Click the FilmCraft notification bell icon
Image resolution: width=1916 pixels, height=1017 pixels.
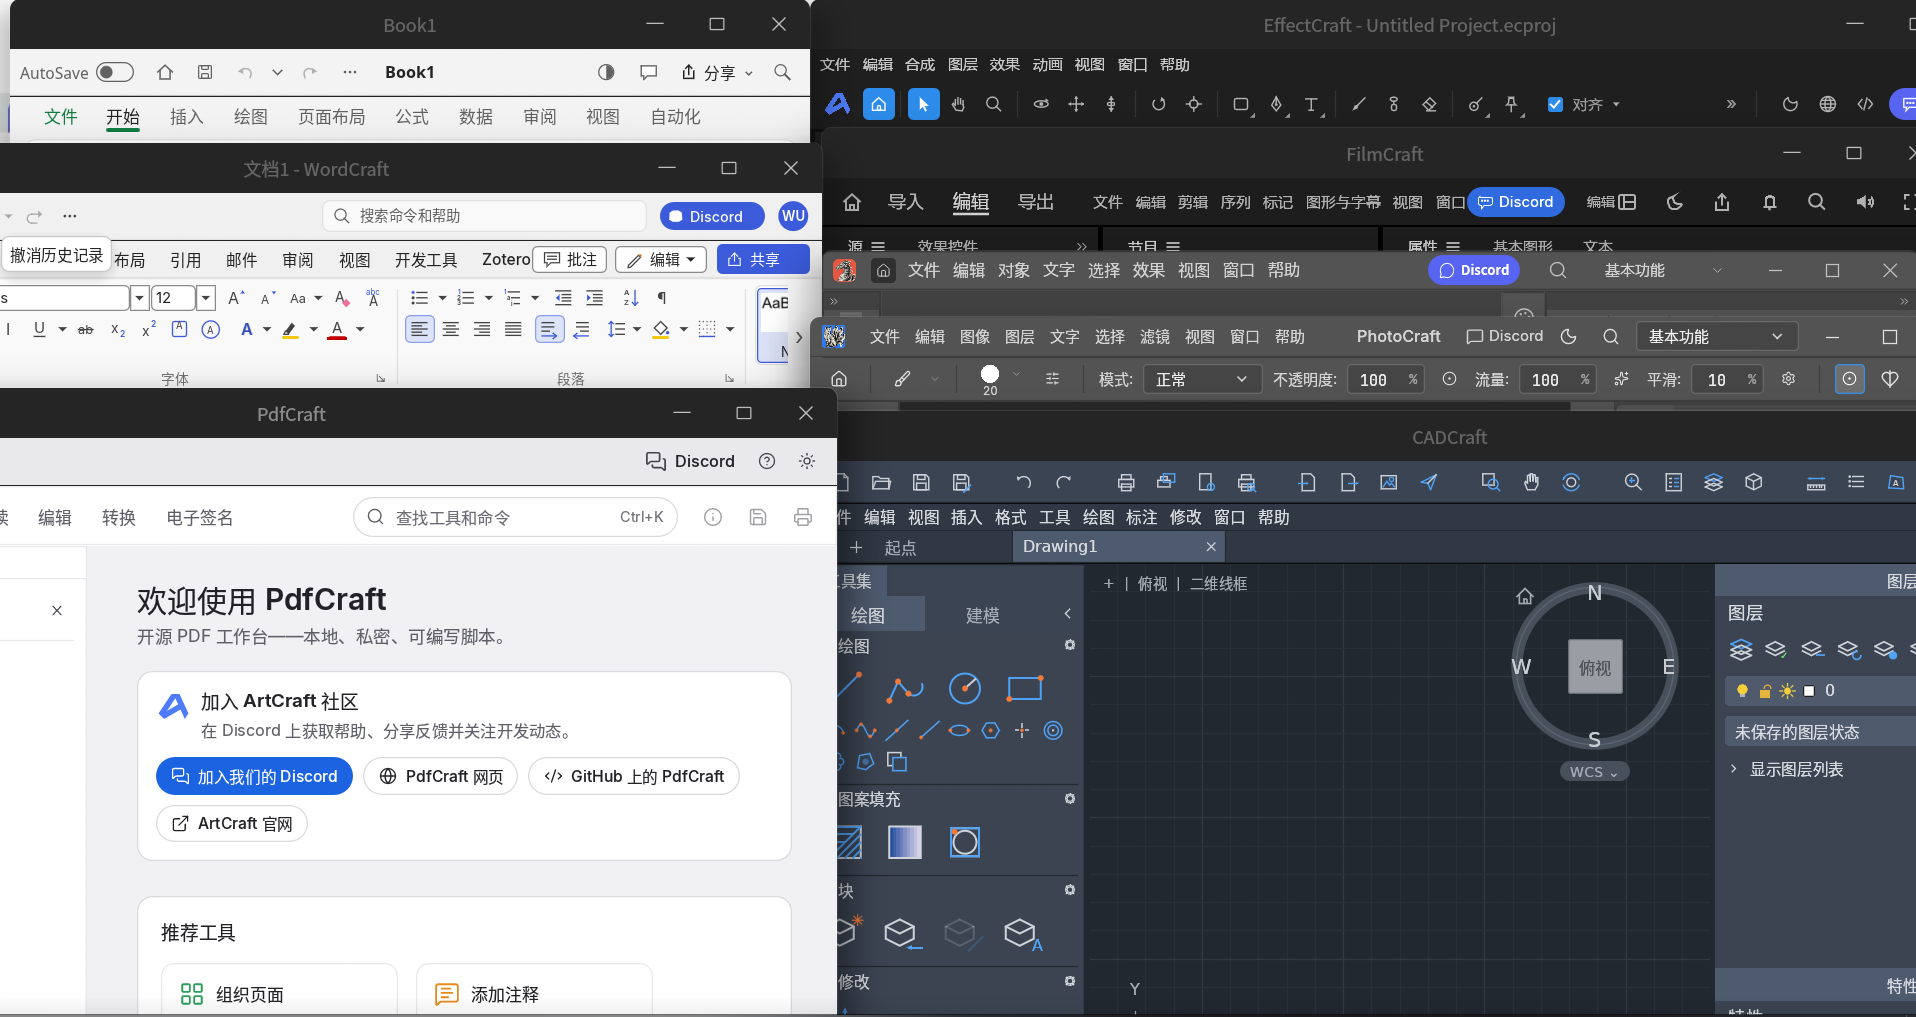coord(1769,202)
